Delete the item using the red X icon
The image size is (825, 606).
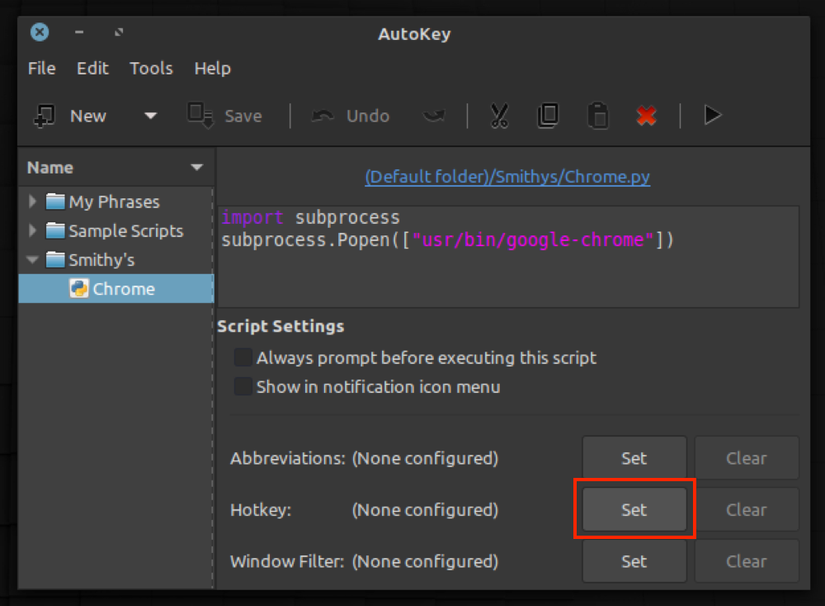[646, 115]
